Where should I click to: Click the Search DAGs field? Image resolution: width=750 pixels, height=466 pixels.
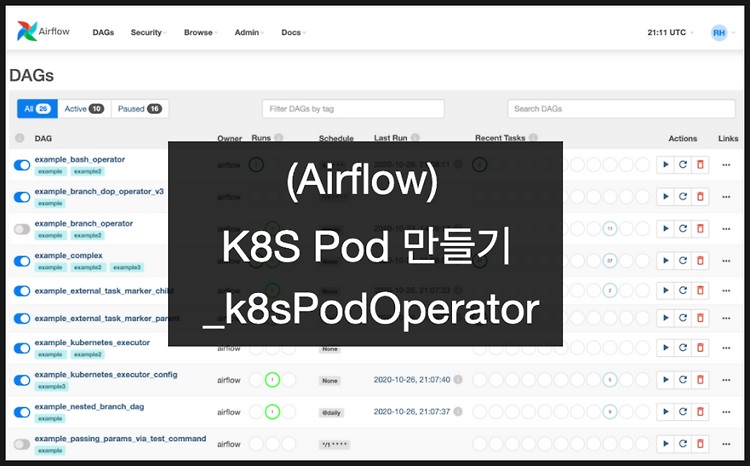[621, 109]
